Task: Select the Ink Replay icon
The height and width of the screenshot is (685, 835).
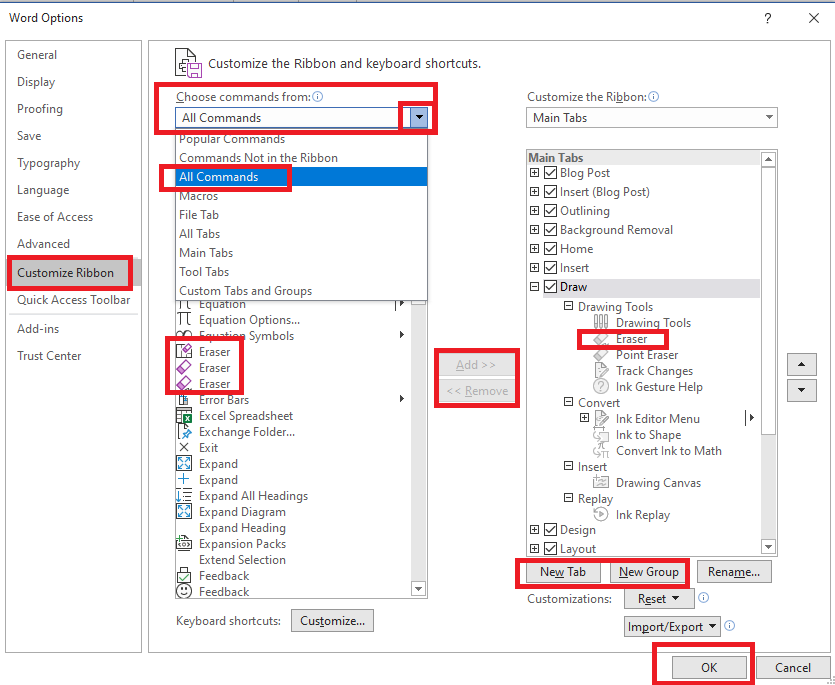Action: 601,515
